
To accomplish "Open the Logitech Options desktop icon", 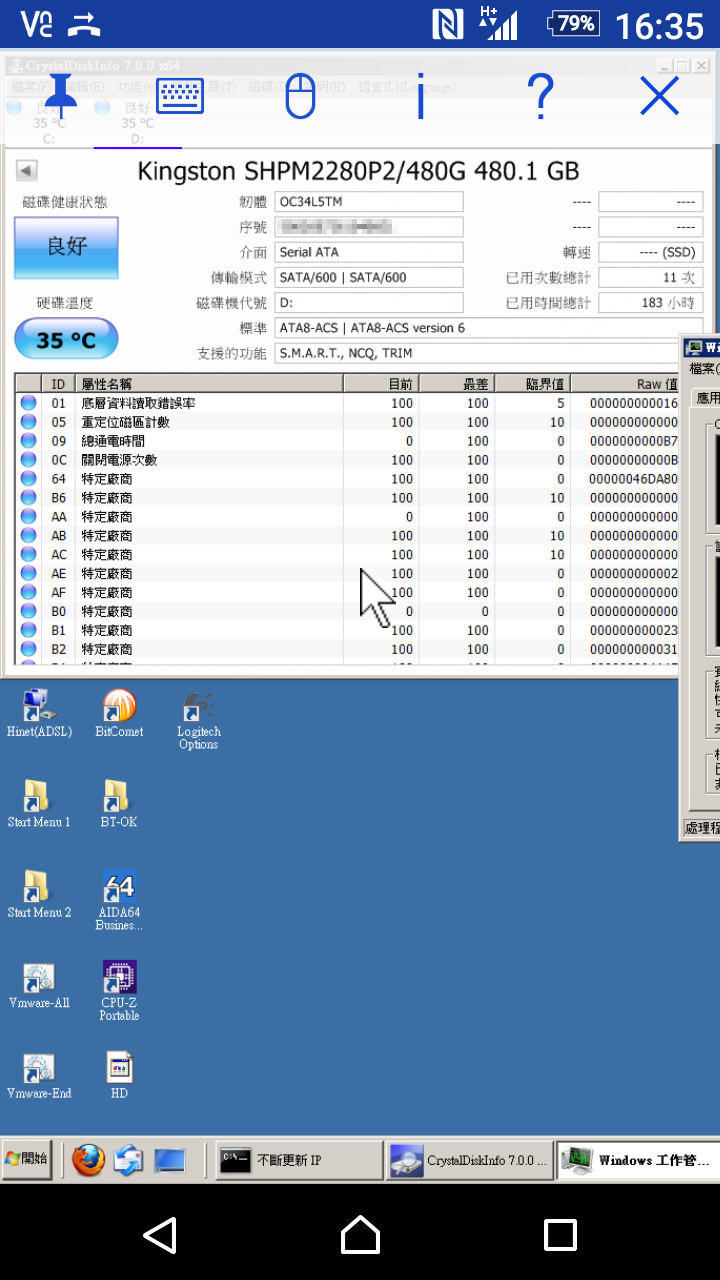I will 198,720.
